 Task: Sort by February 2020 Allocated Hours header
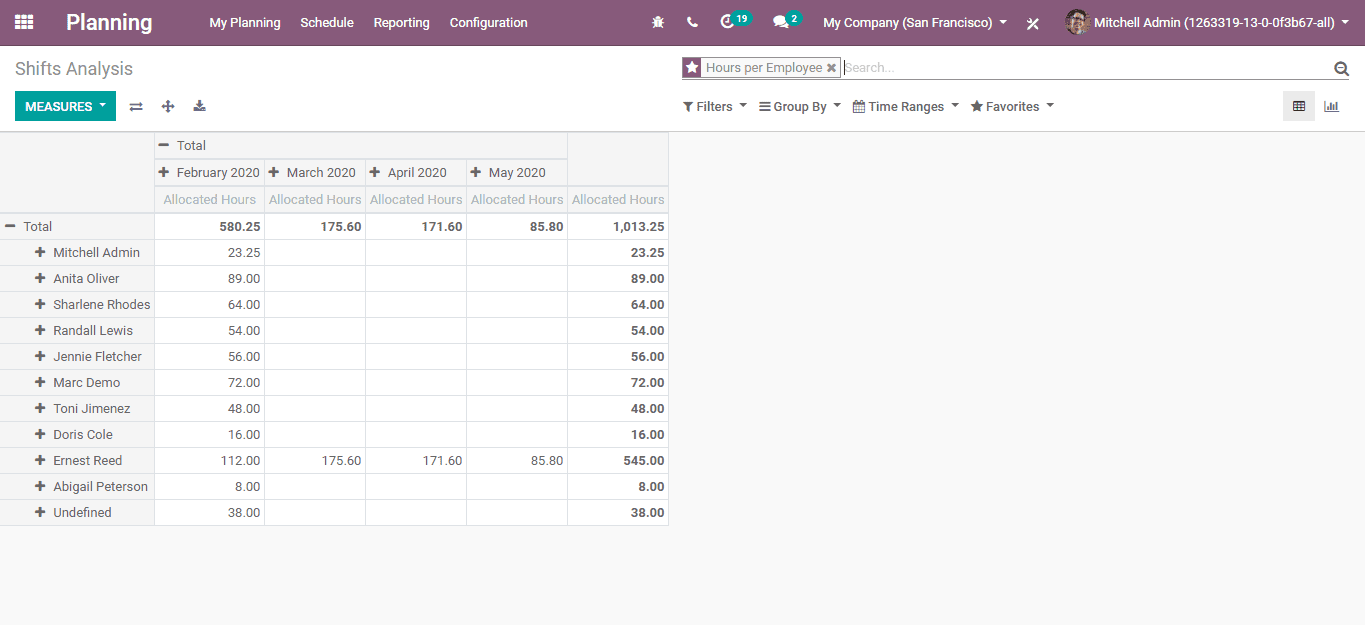click(209, 199)
